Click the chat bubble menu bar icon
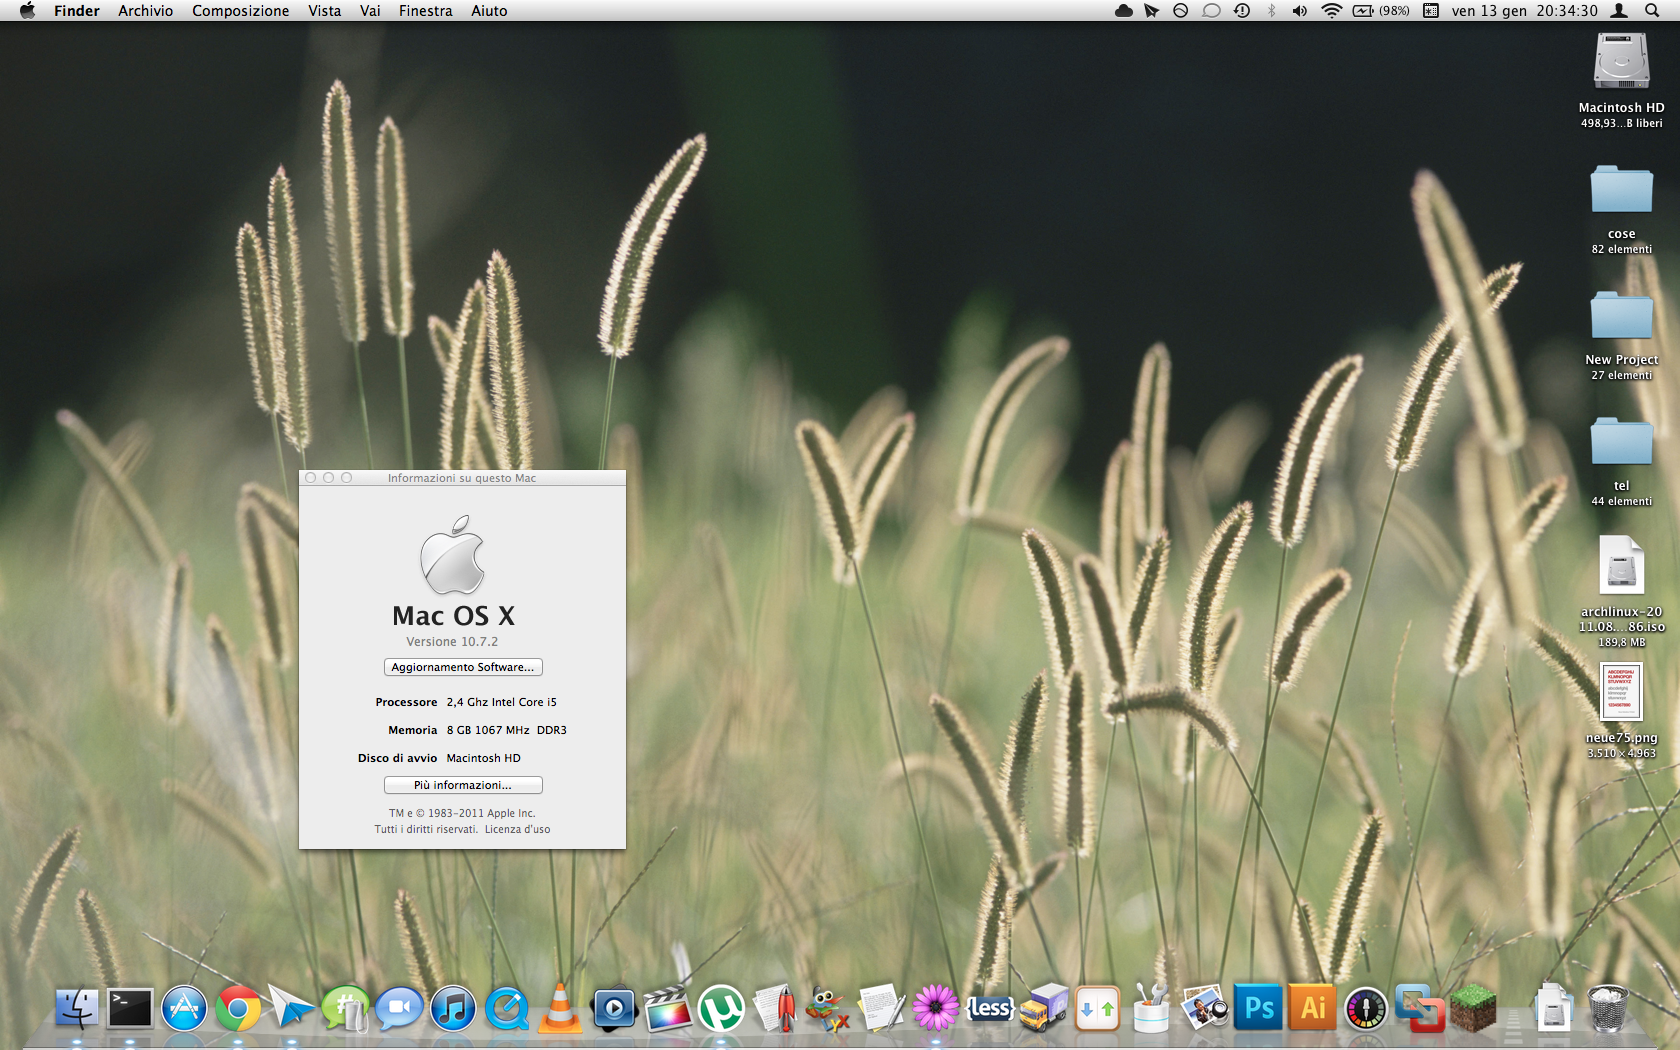 click(x=1211, y=10)
